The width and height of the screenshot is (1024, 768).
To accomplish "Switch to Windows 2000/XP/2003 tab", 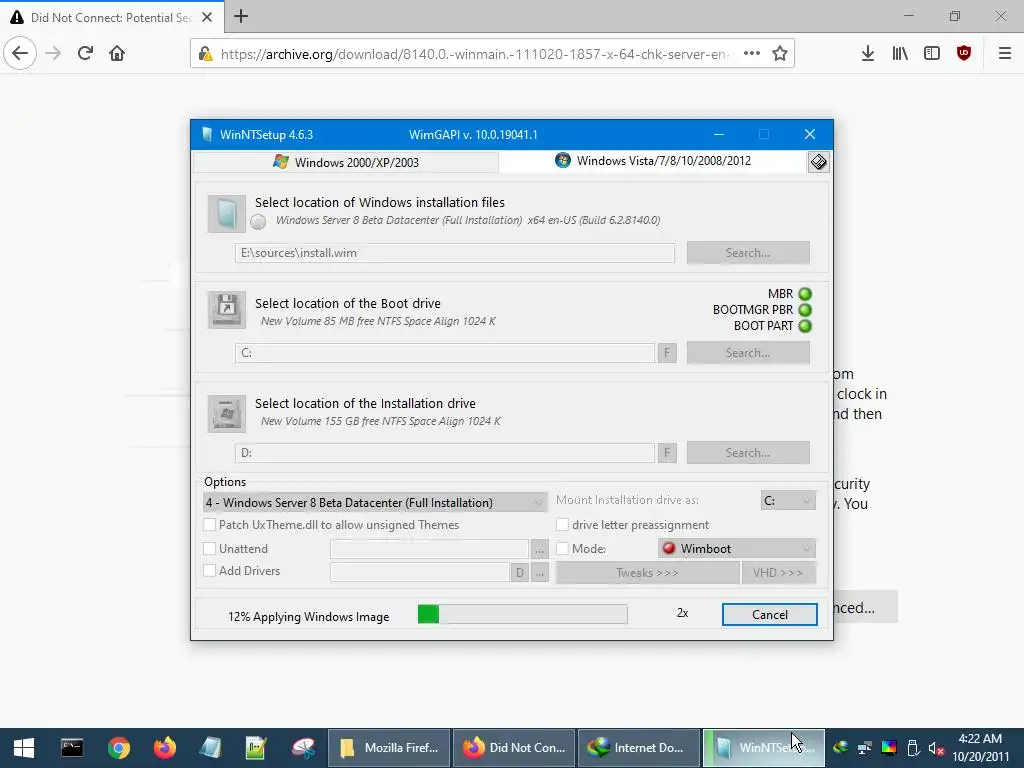I will tap(346, 162).
